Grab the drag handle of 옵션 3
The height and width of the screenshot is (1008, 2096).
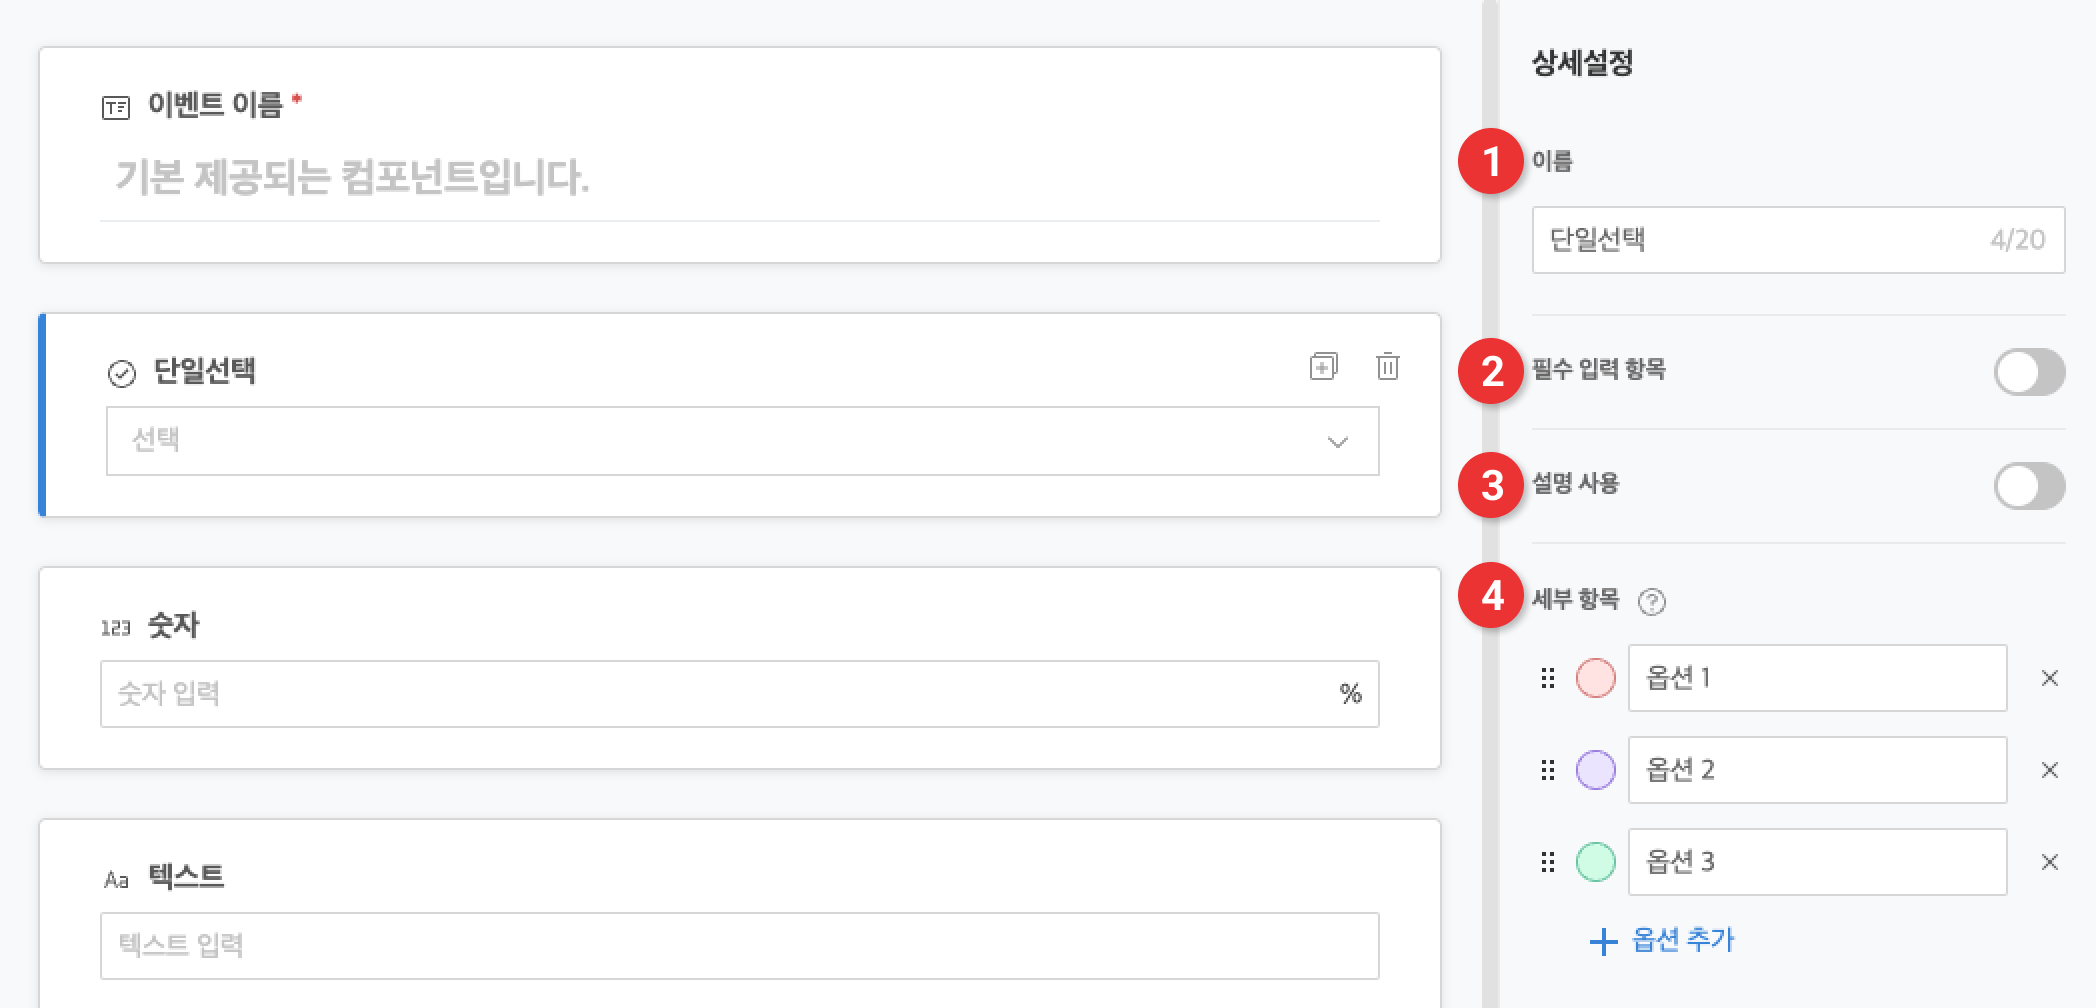[1547, 862]
